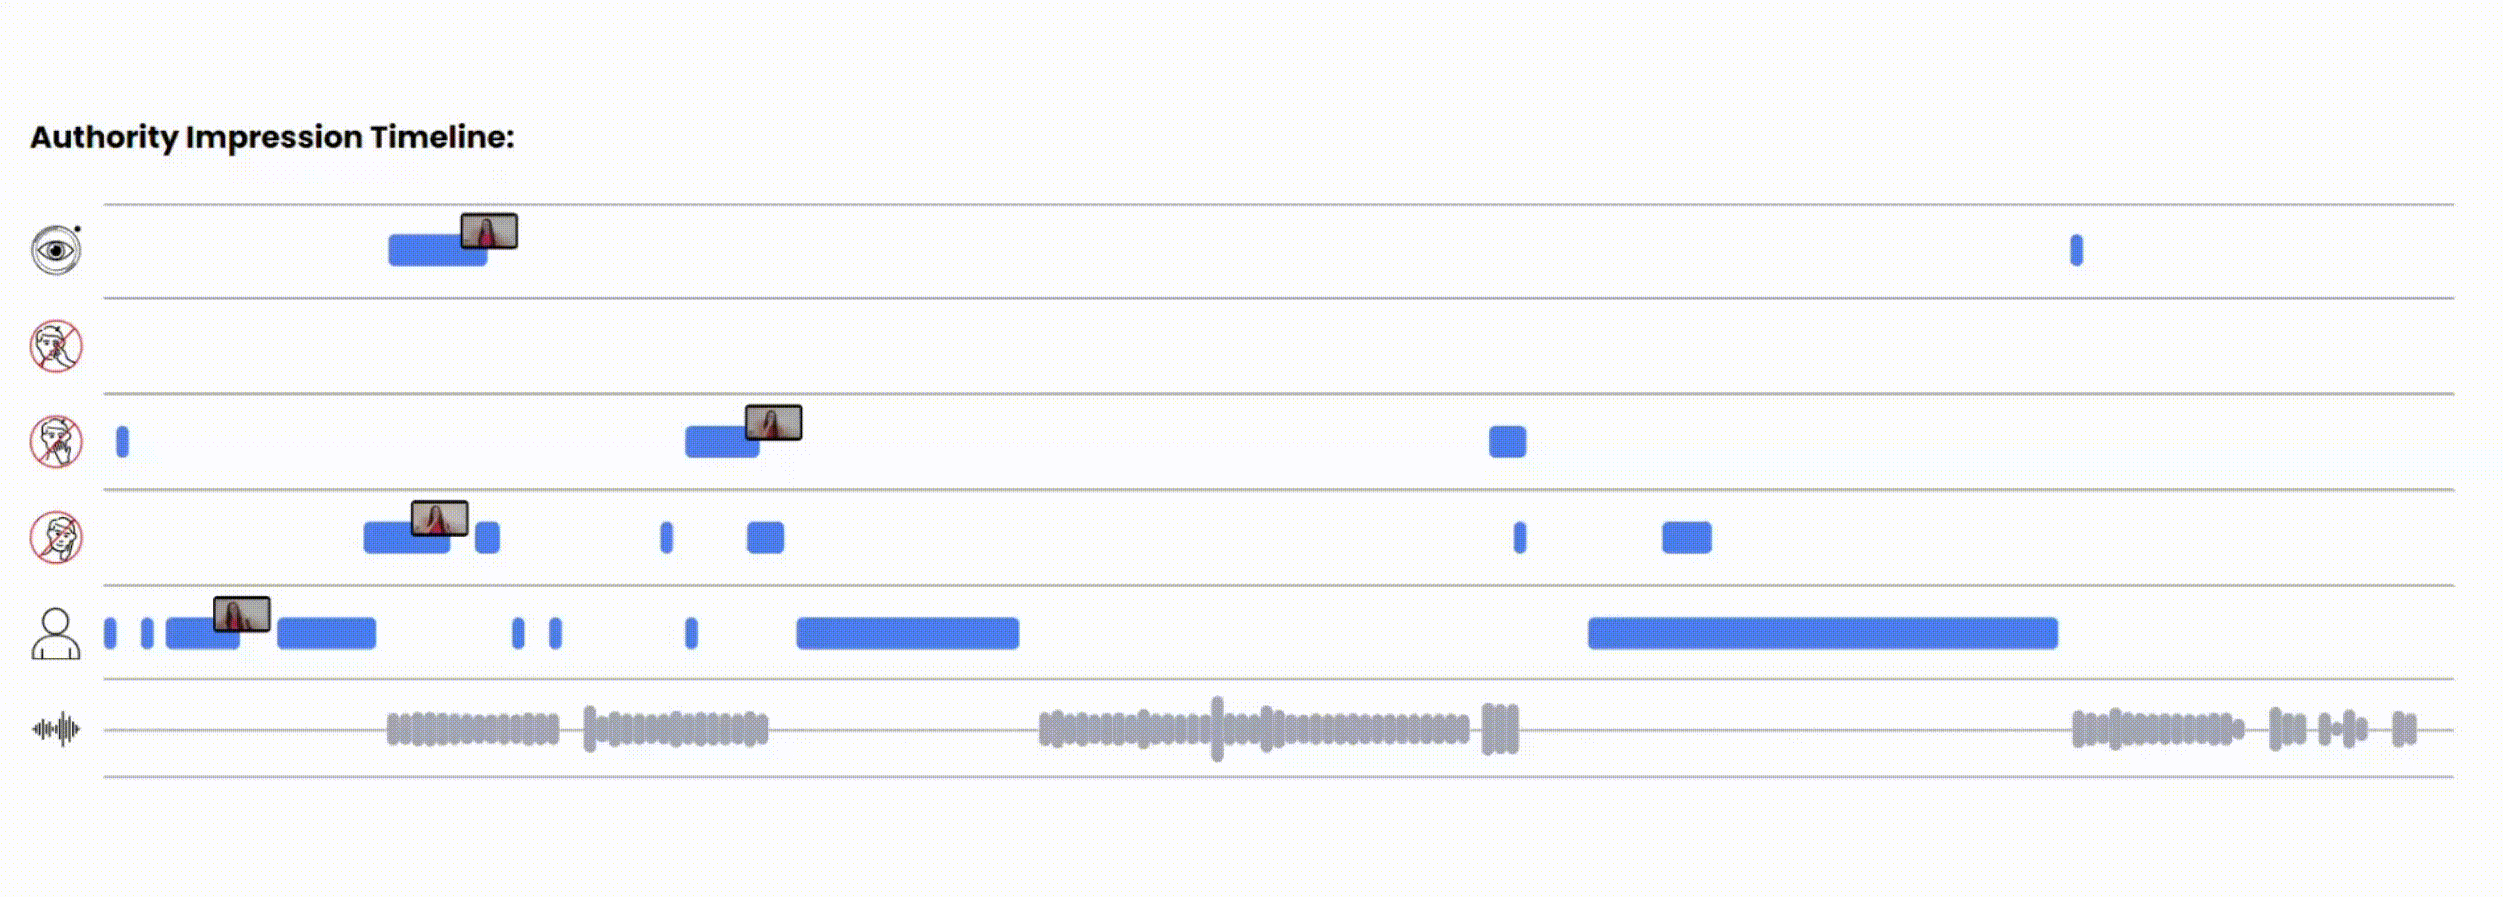Click the tallest spike in the audio waveform

coord(1217,729)
